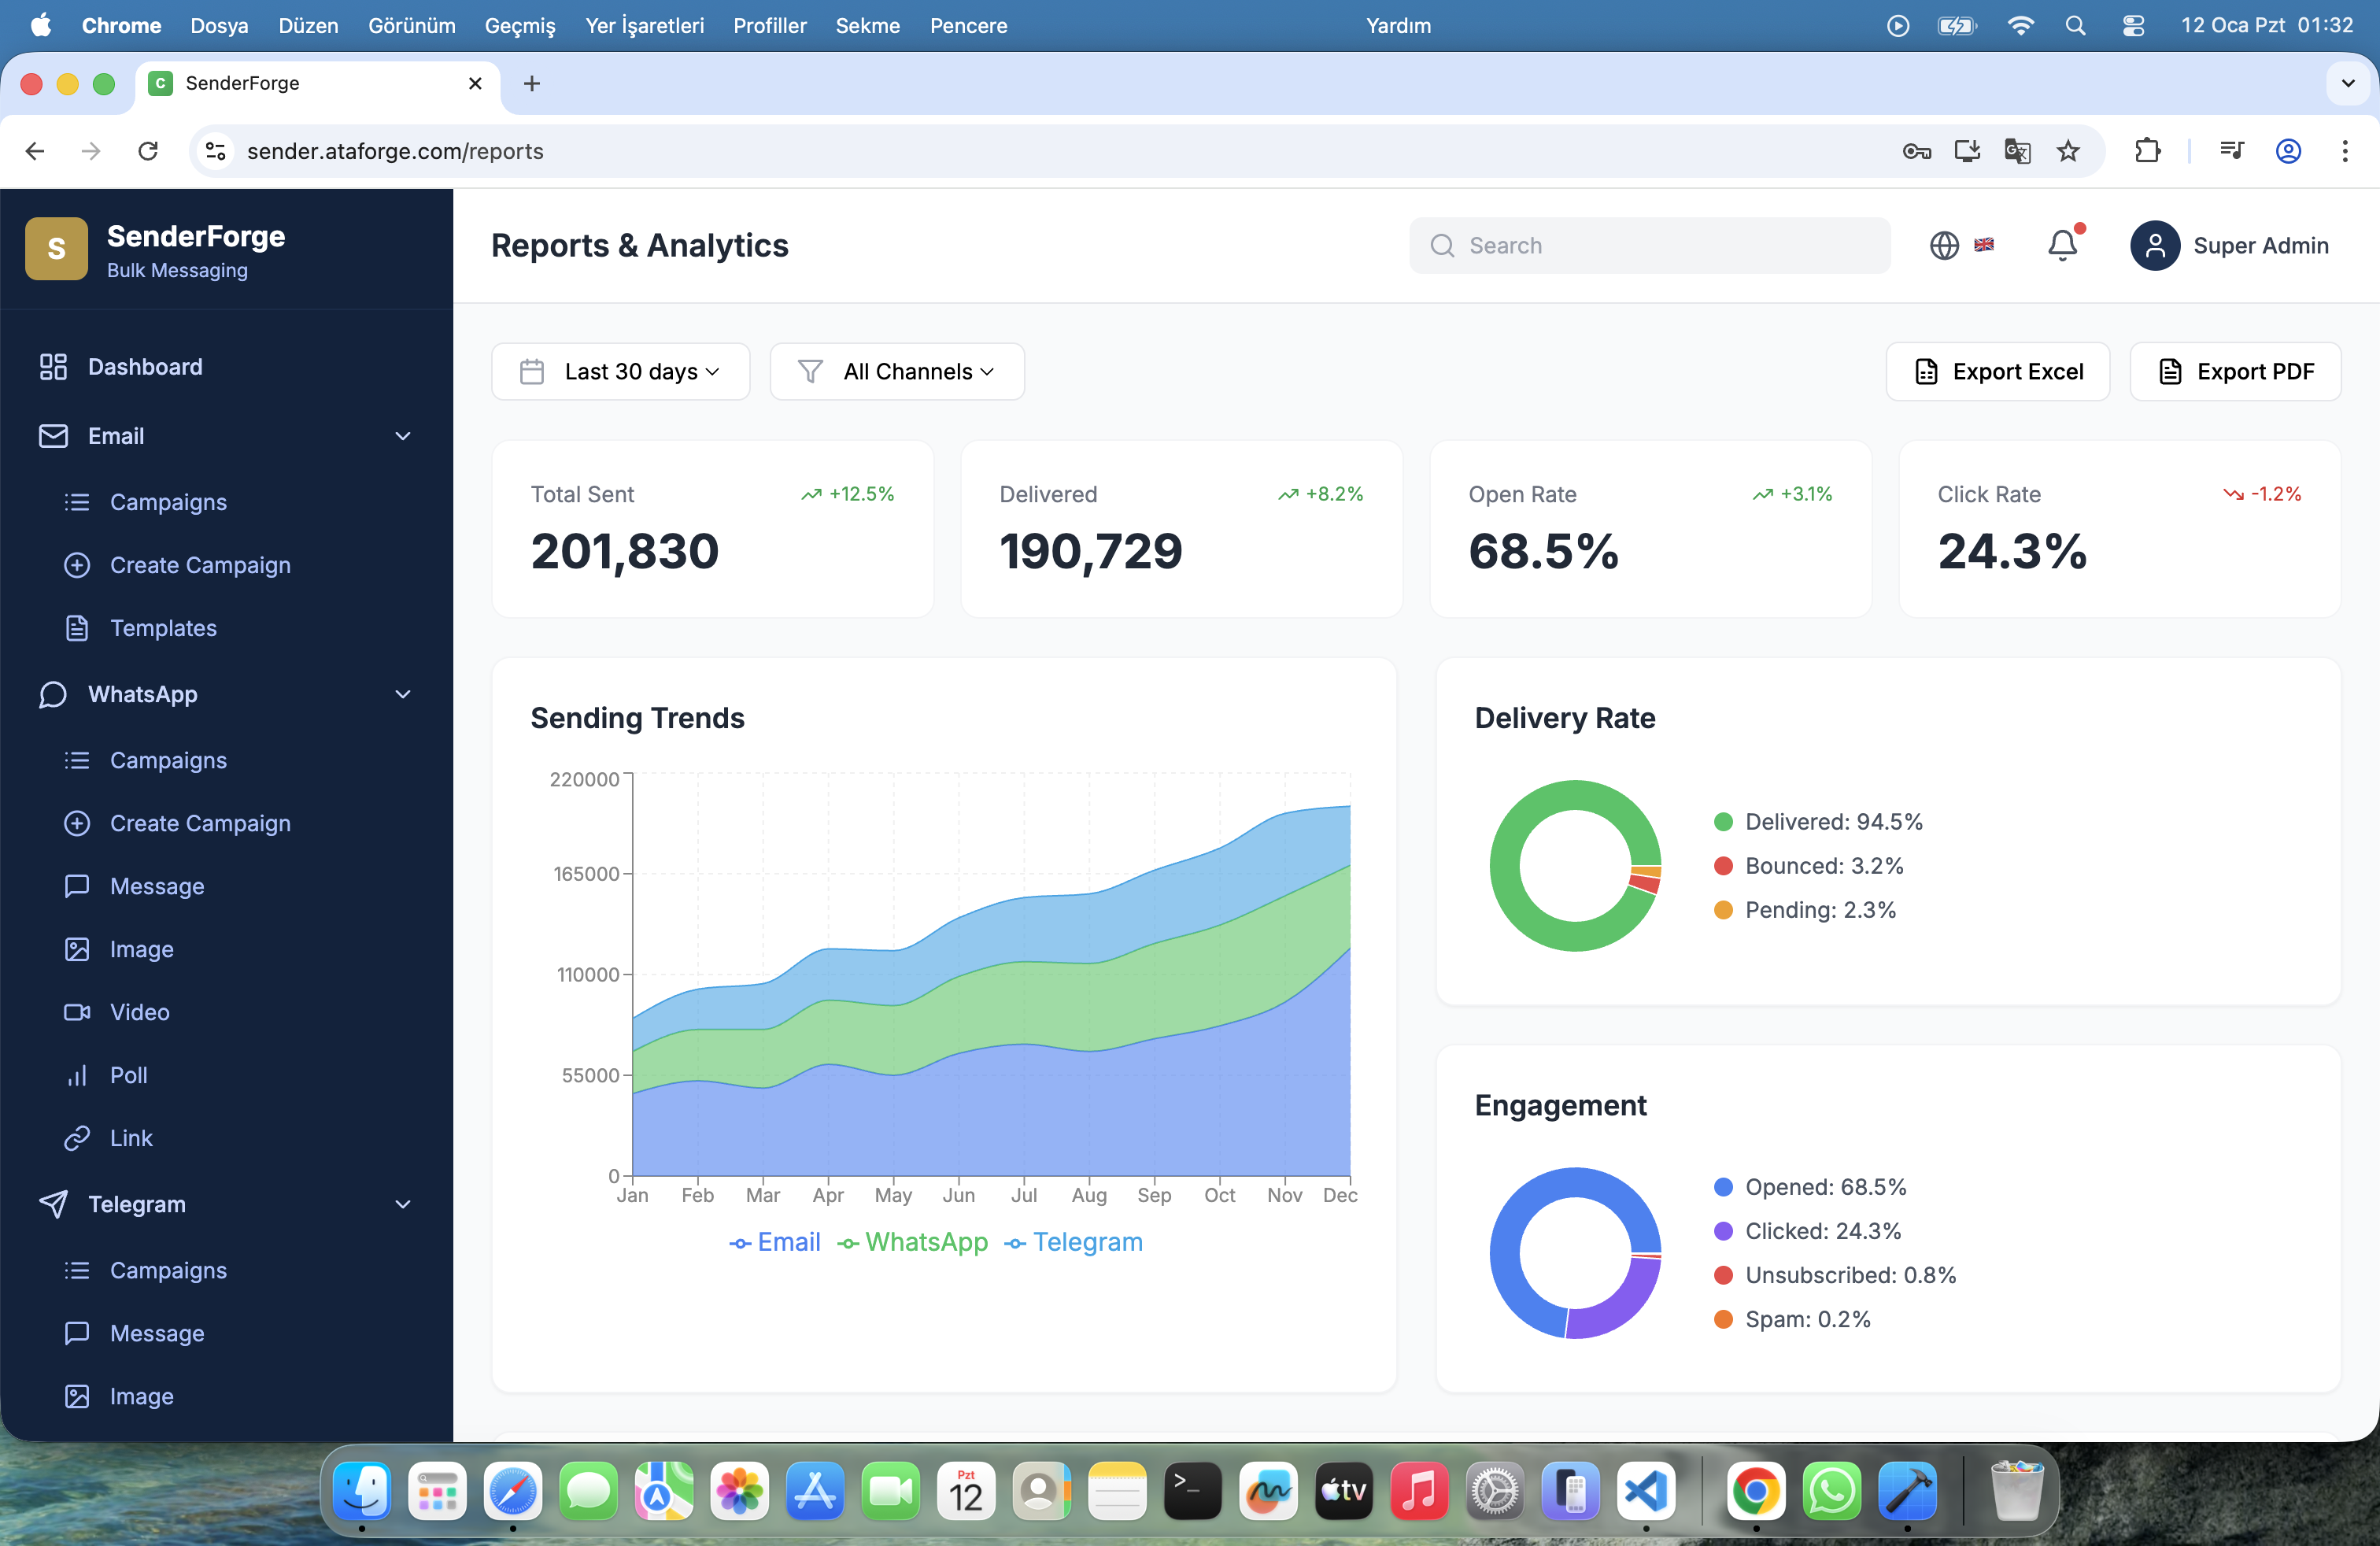Click the Search input field
The height and width of the screenshot is (1546, 2380).
pos(1665,246)
